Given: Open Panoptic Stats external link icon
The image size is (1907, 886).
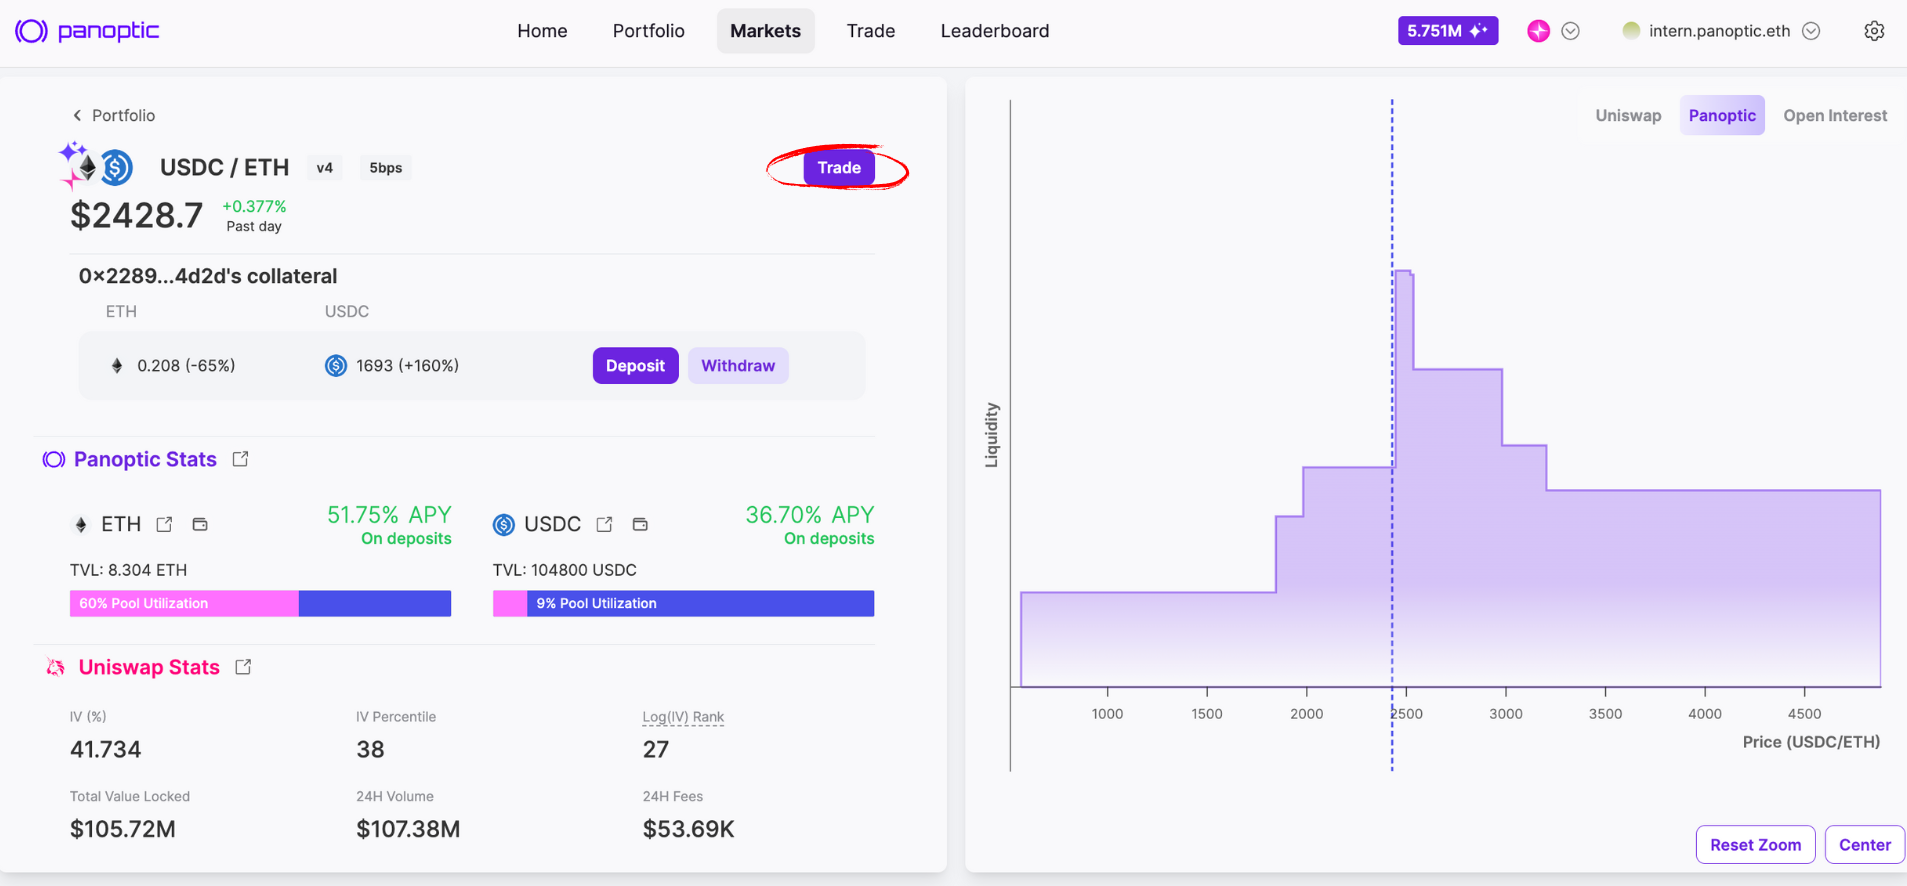Looking at the screenshot, I should point(240,459).
